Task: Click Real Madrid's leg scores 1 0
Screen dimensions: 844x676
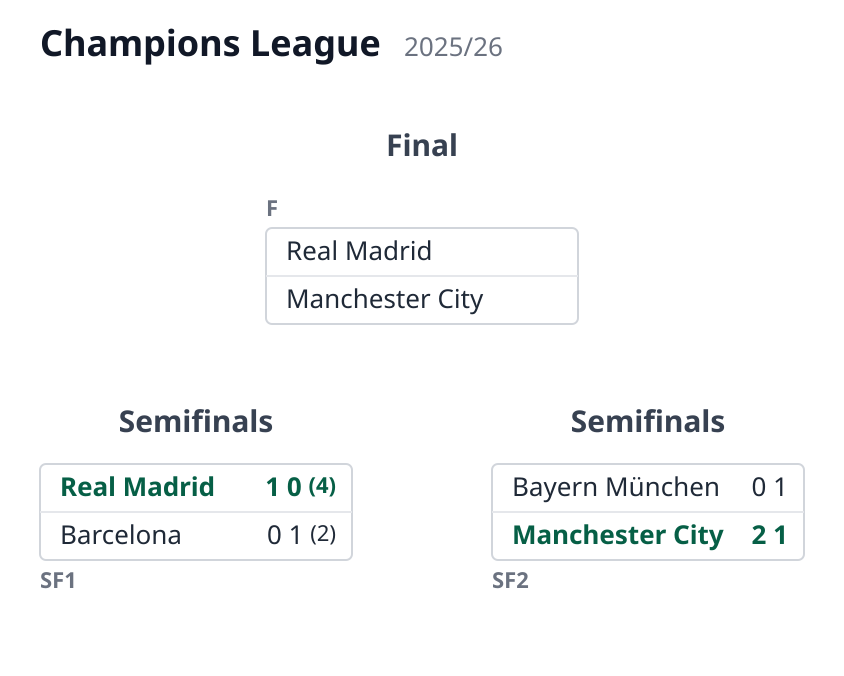Action: (284, 487)
